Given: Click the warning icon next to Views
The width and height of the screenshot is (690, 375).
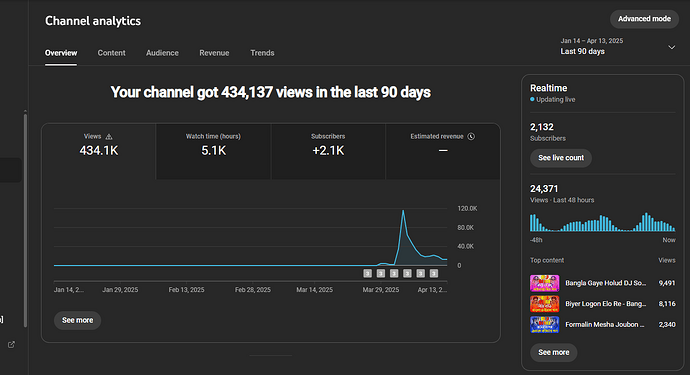Looking at the screenshot, I should tap(109, 136).
